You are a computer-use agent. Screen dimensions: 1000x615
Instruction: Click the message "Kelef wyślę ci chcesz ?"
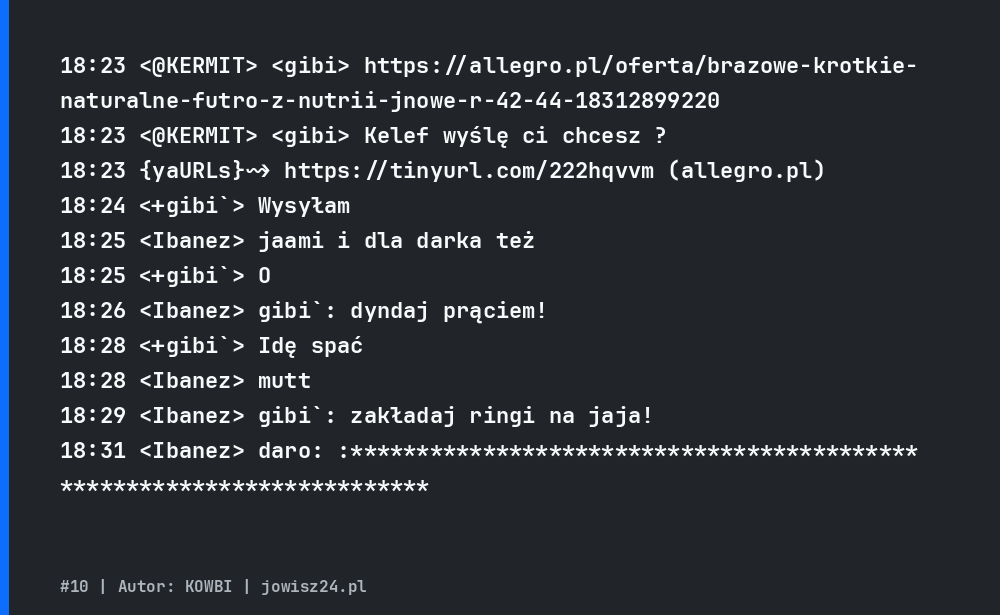pyautogui.click(x=515, y=136)
